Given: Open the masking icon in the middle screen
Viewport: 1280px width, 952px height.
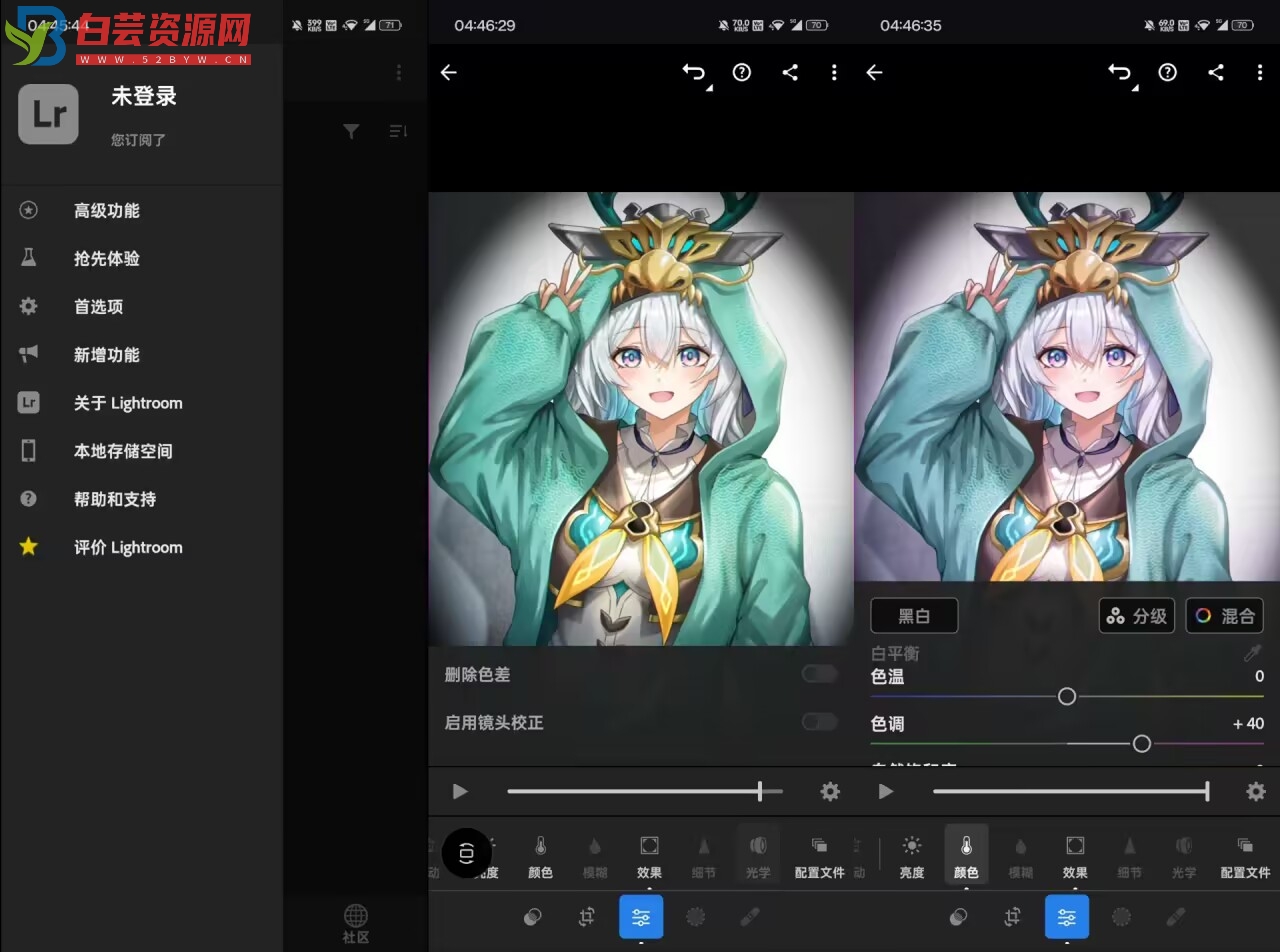Looking at the screenshot, I should pyautogui.click(x=696, y=916).
